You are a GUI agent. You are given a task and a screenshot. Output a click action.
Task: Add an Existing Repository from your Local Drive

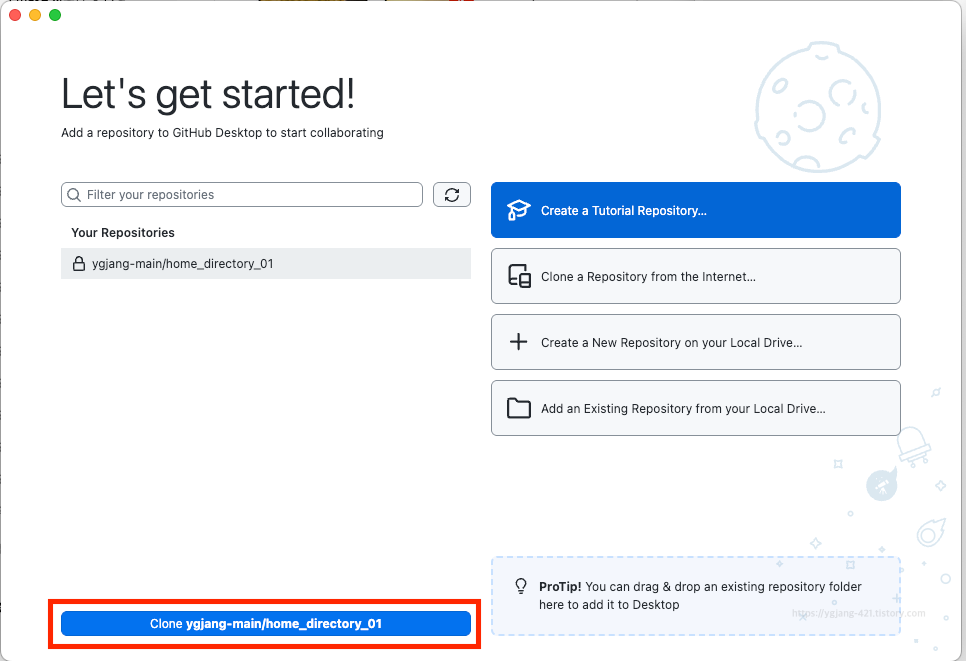tap(696, 408)
